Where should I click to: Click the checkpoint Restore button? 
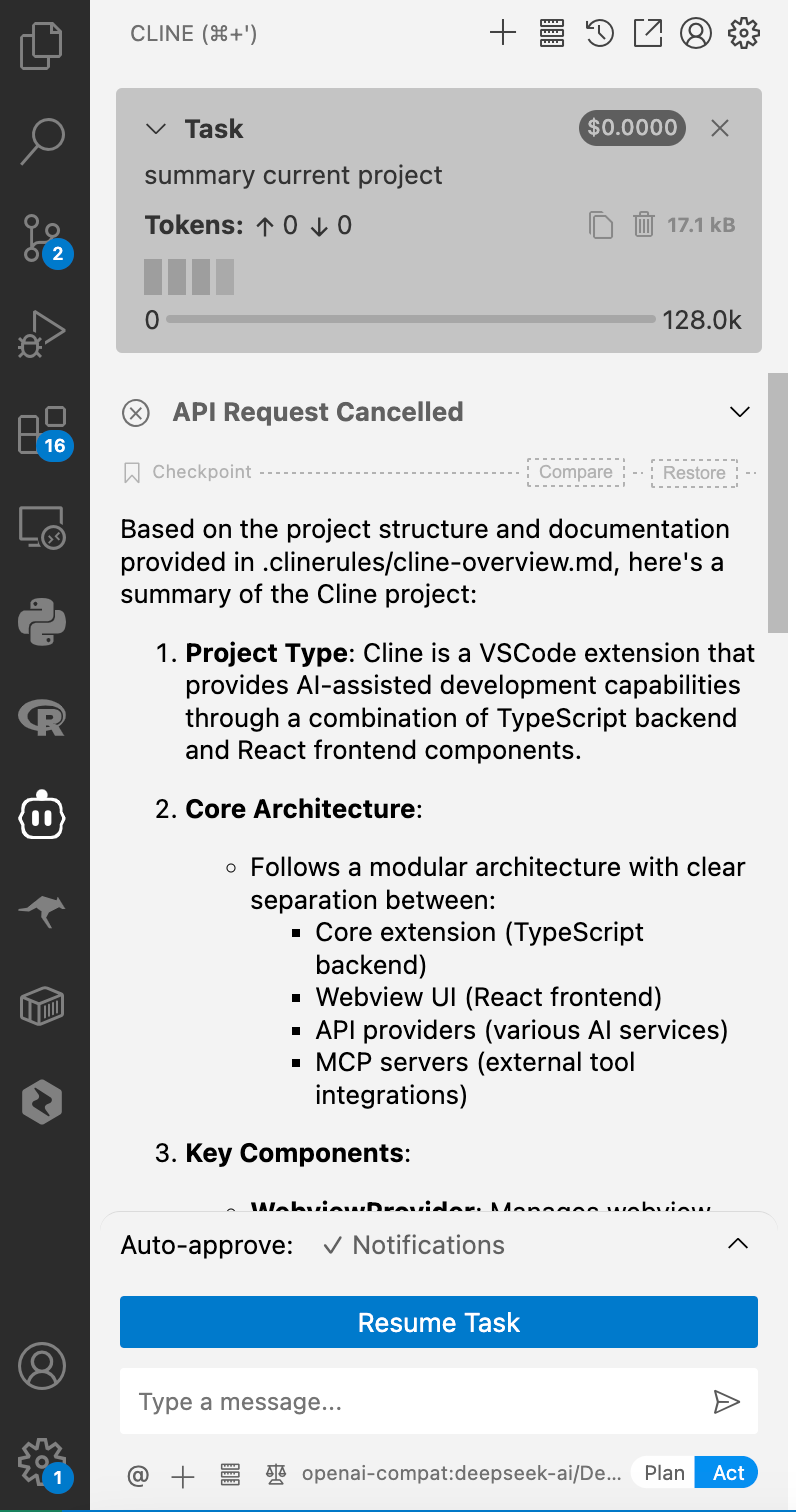(x=694, y=473)
